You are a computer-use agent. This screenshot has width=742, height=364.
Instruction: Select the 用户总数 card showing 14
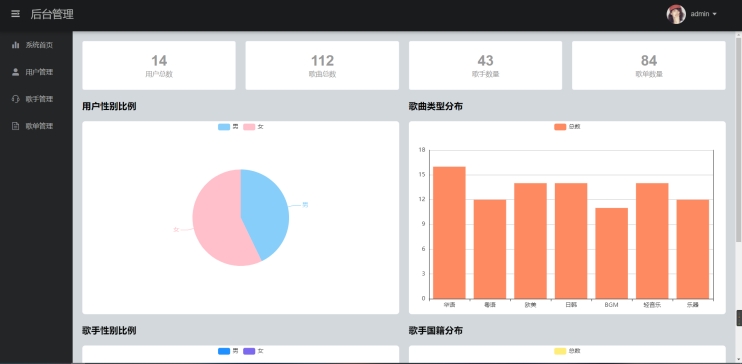[159, 65]
